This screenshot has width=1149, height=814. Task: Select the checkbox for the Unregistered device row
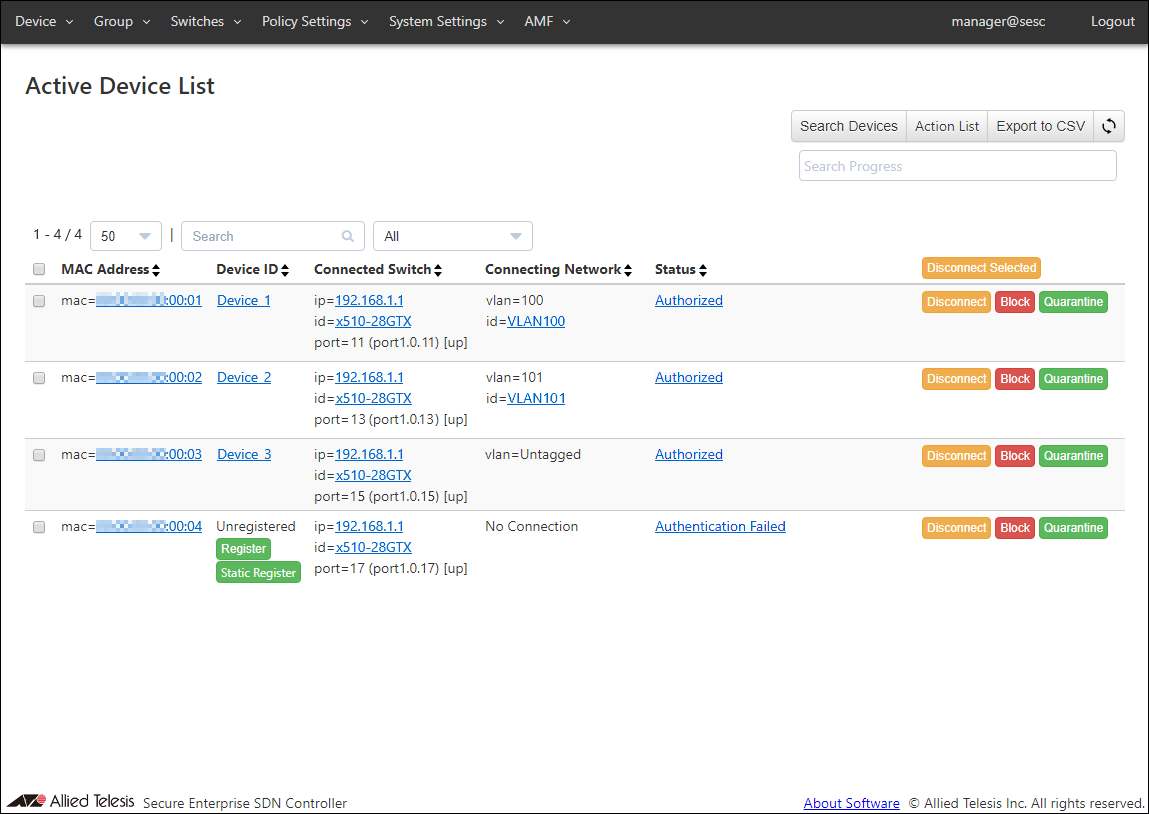point(39,527)
